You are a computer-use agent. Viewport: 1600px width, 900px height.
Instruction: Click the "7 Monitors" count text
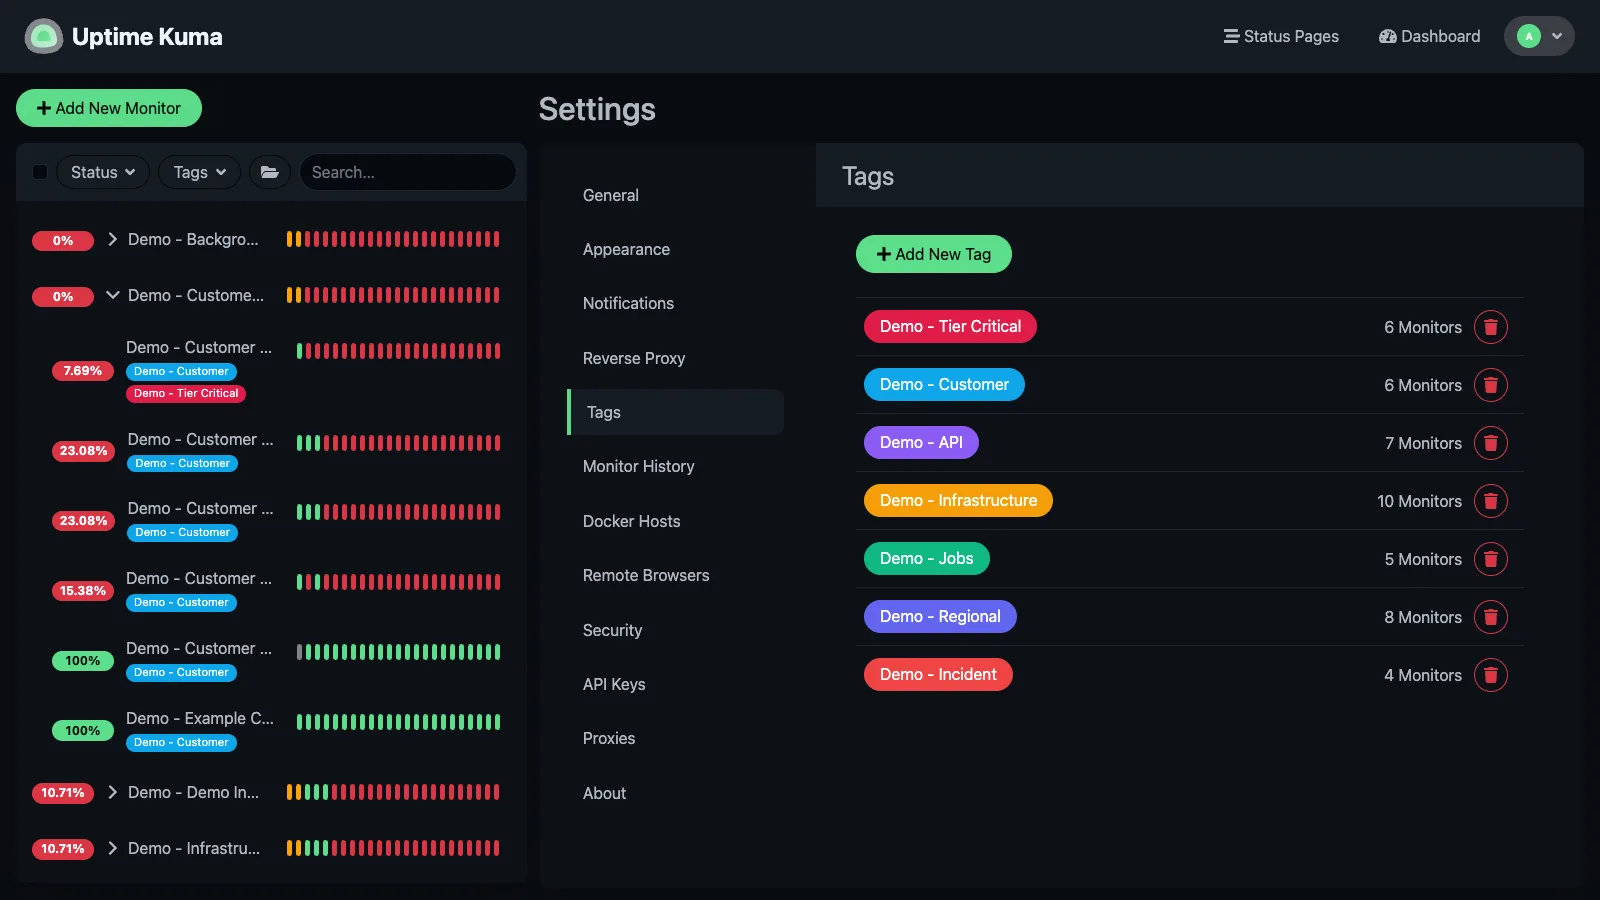1423,443
